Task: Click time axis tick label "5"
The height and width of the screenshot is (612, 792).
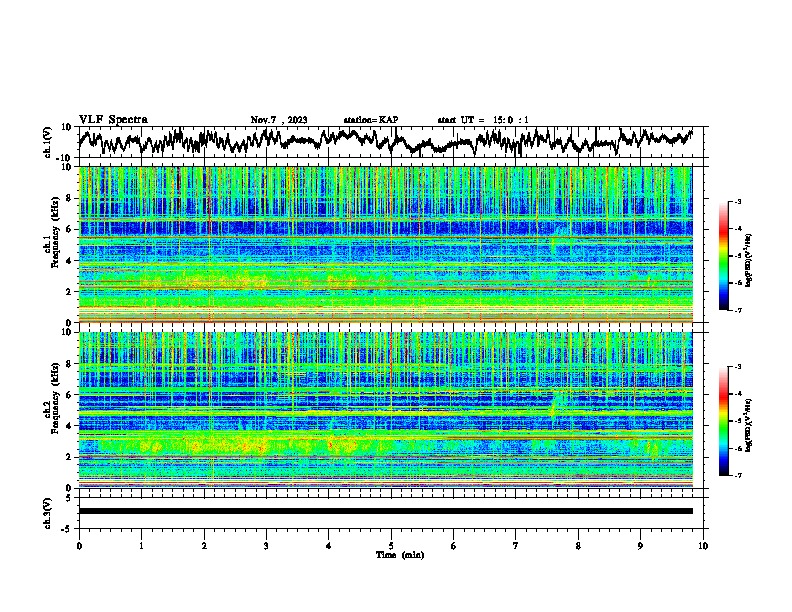Action: point(391,546)
